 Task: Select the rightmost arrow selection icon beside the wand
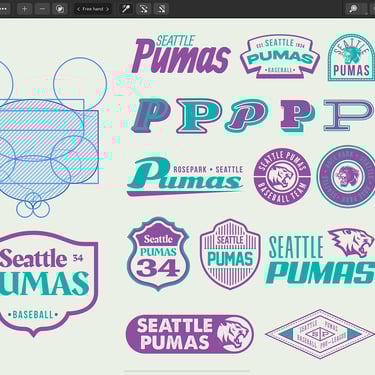click(x=161, y=9)
